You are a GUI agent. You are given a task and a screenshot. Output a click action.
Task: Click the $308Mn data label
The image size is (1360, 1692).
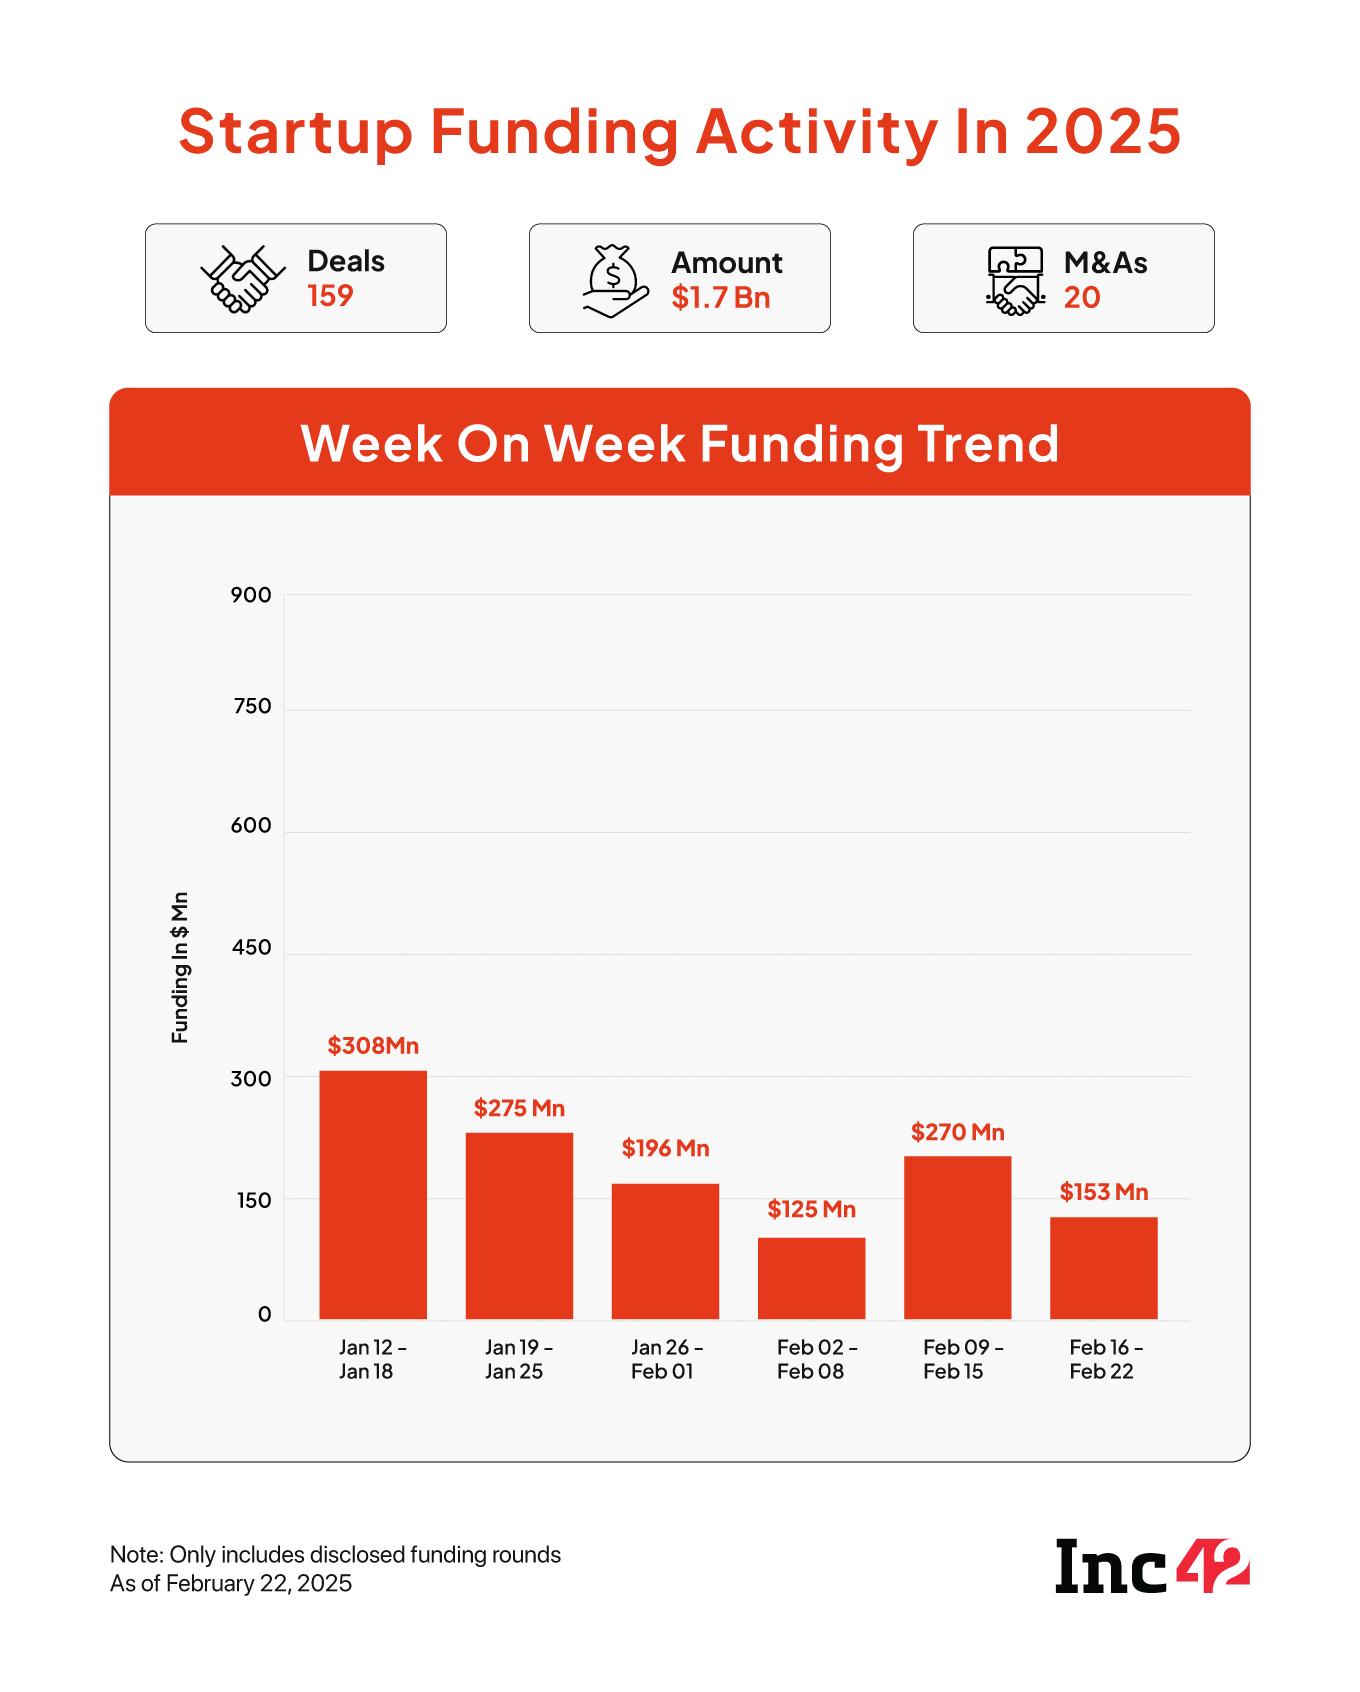pos(373,1046)
